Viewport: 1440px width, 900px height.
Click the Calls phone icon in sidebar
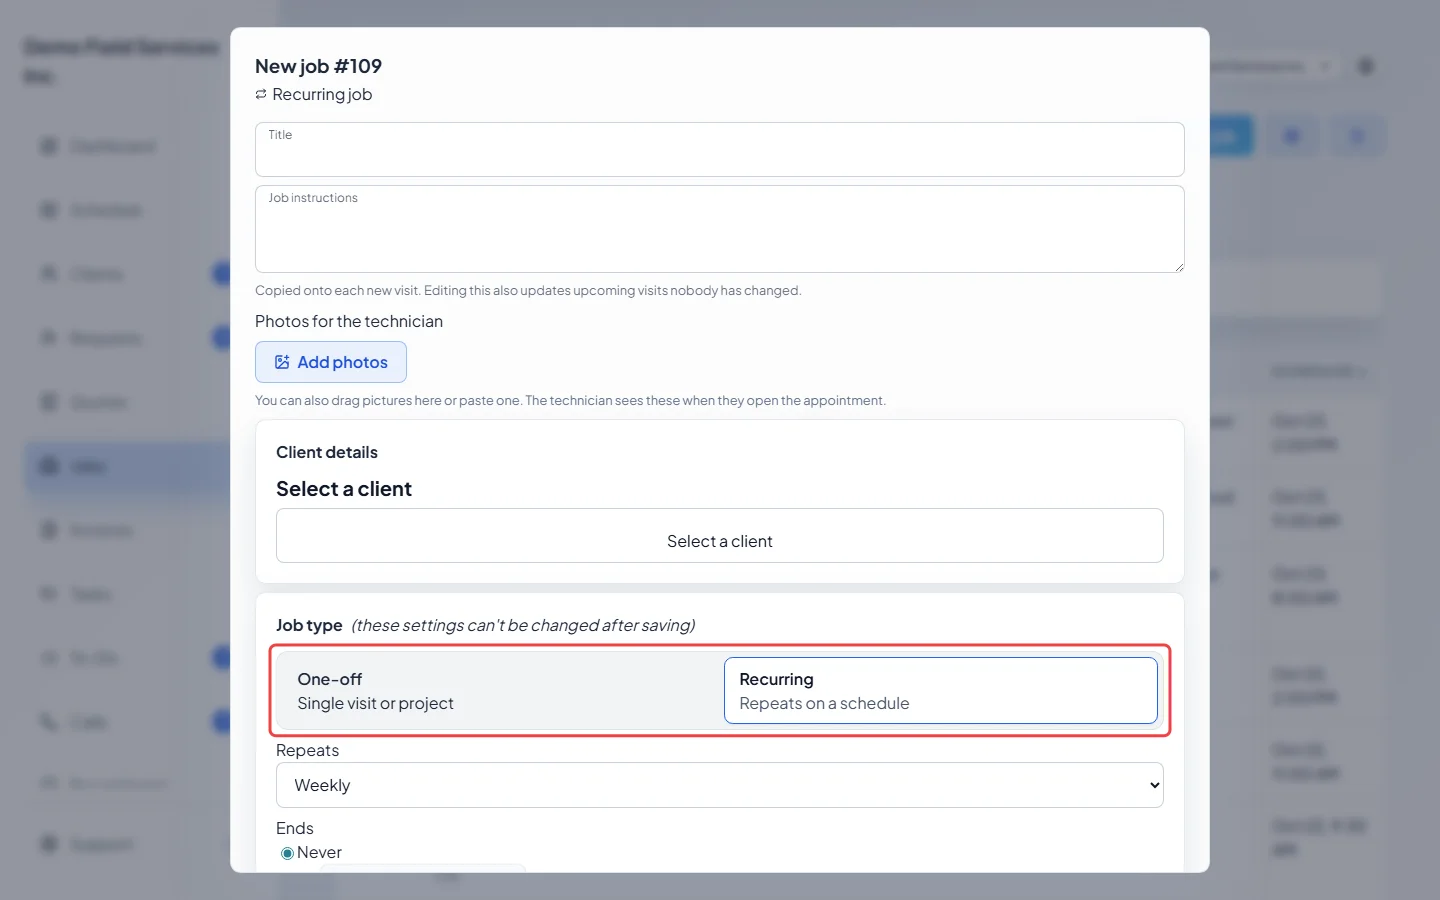coord(48,722)
